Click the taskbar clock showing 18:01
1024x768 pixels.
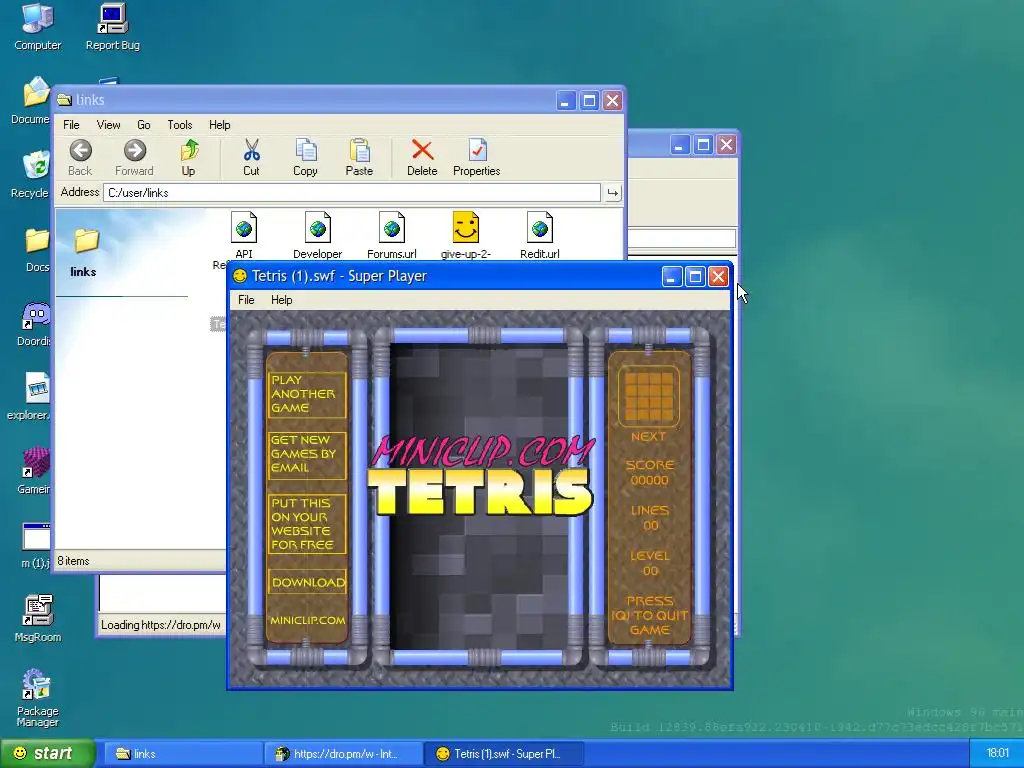pos(997,753)
